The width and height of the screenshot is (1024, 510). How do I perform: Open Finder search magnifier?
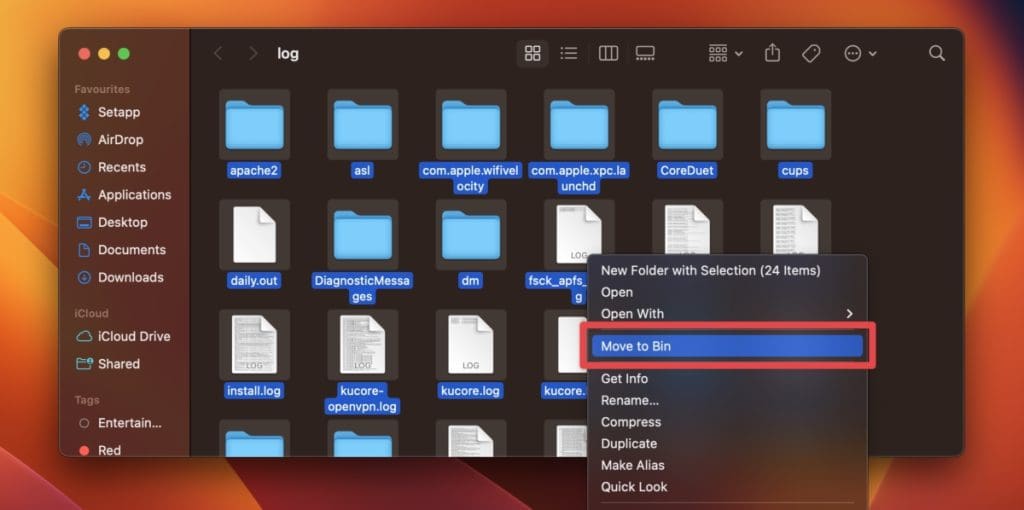pyautogui.click(x=936, y=53)
